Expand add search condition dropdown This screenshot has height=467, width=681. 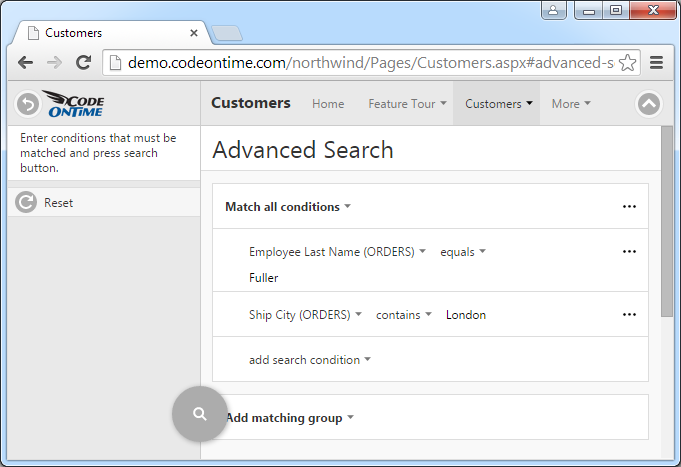click(x=310, y=360)
